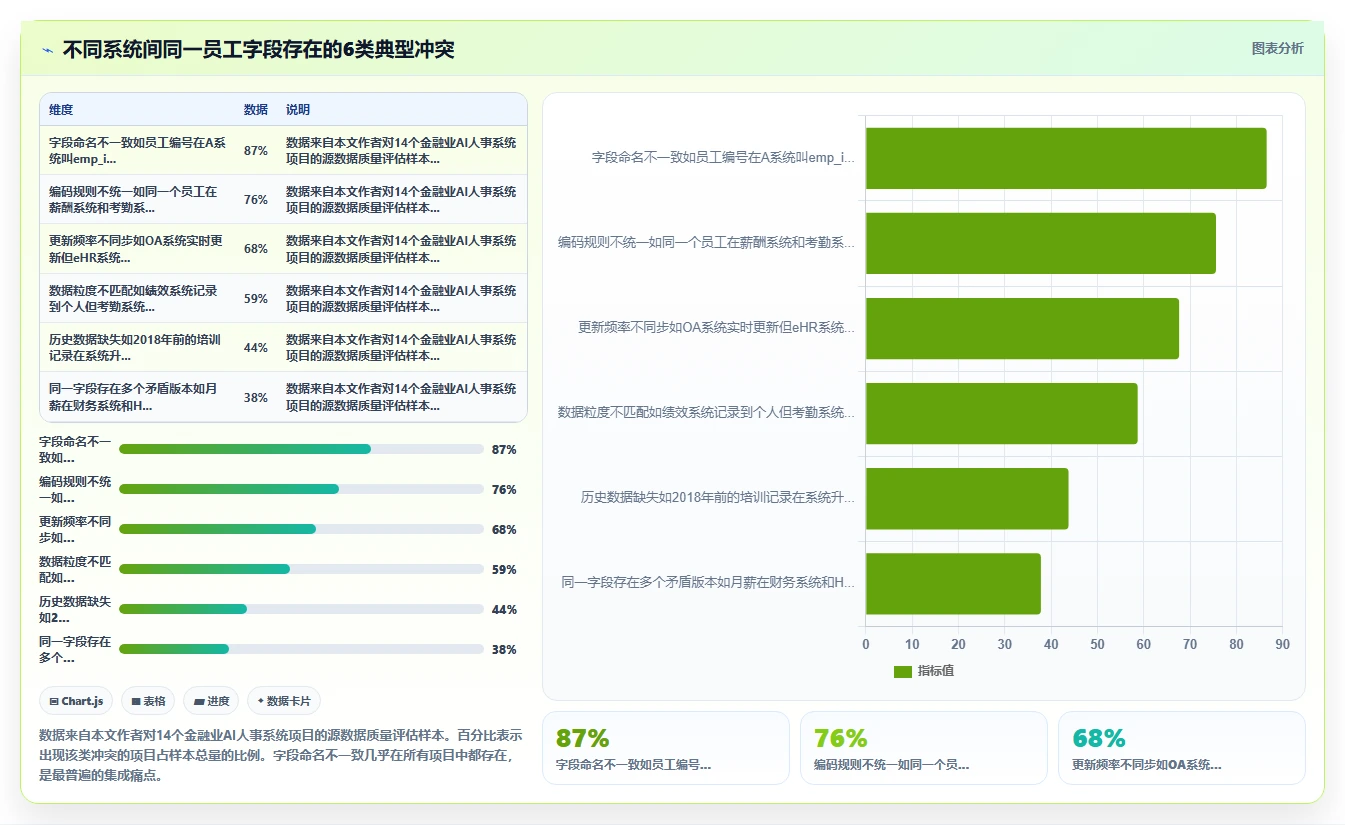Open the 68% 更新频率不同步 stat card
The width and height of the screenshot is (1345, 825).
click(x=1182, y=748)
